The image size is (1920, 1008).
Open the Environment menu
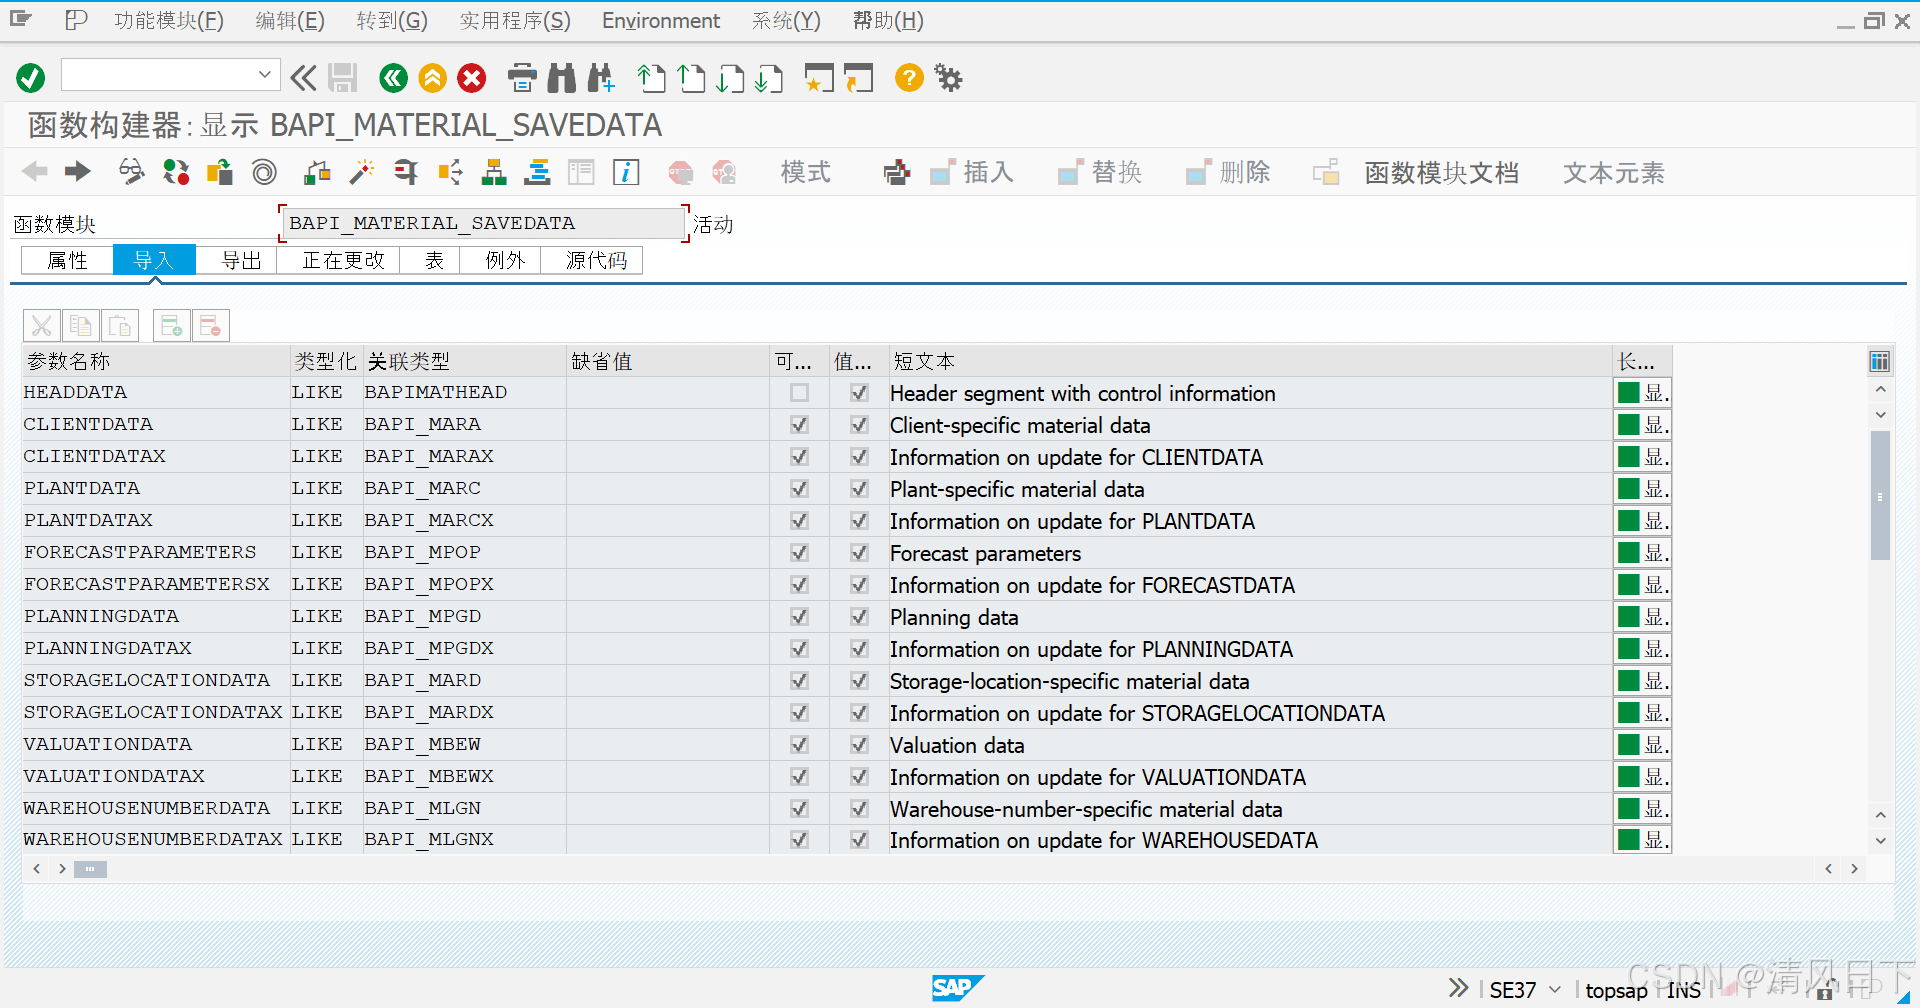coord(661,21)
